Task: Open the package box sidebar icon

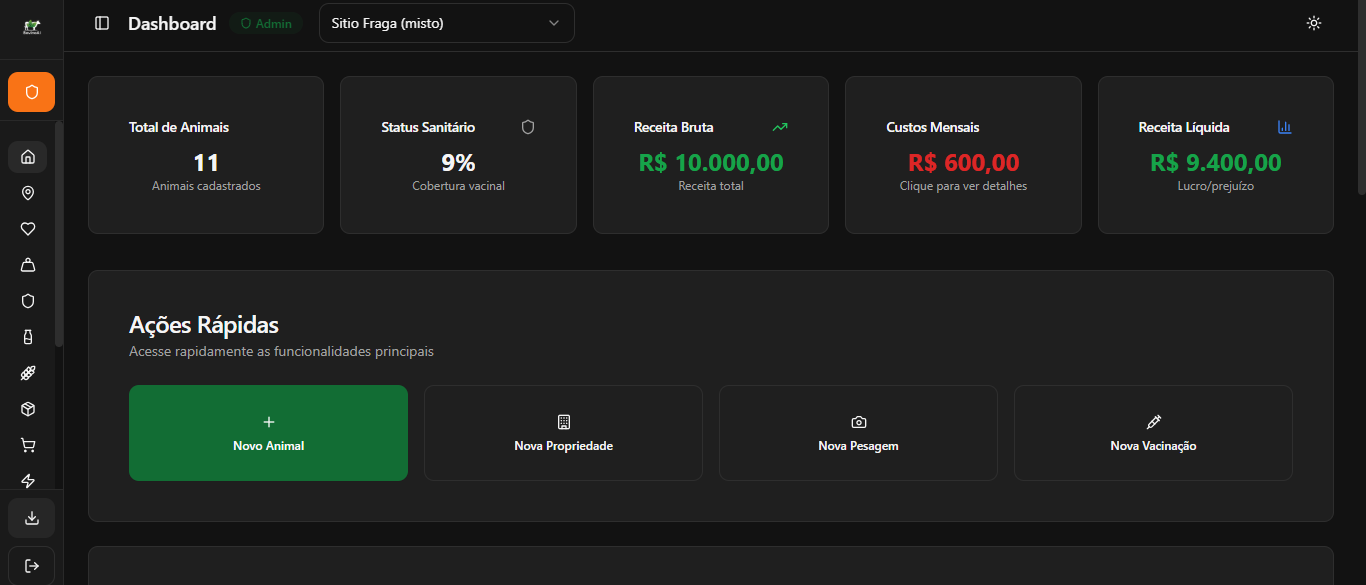Action: point(28,409)
